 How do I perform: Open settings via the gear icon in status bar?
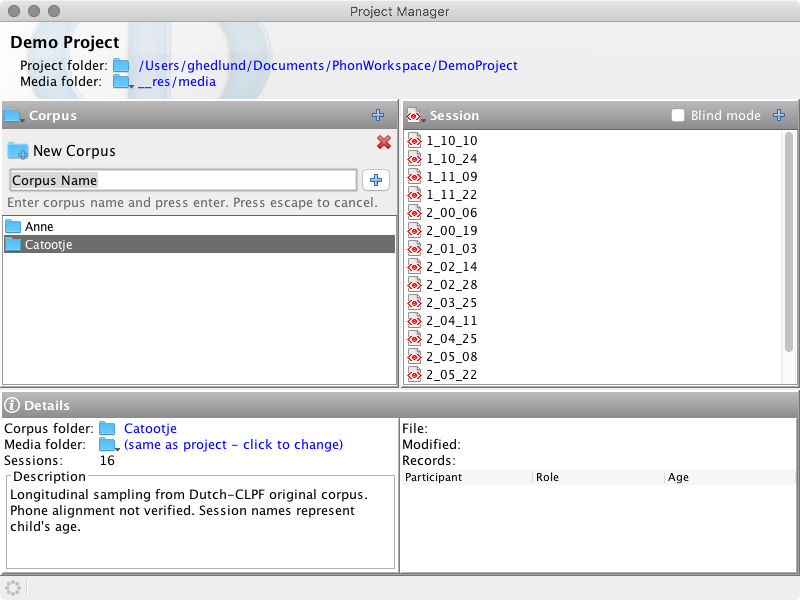(13, 588)
